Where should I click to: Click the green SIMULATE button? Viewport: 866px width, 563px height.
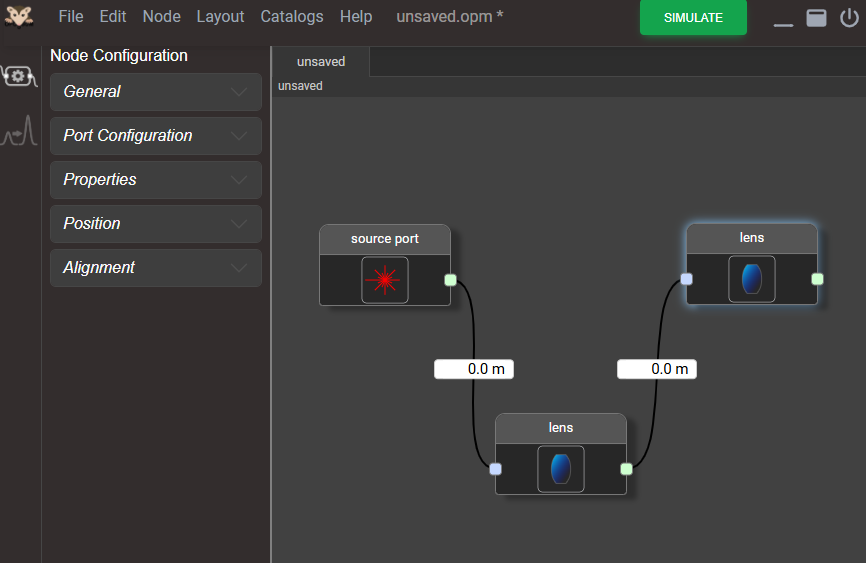693,18
